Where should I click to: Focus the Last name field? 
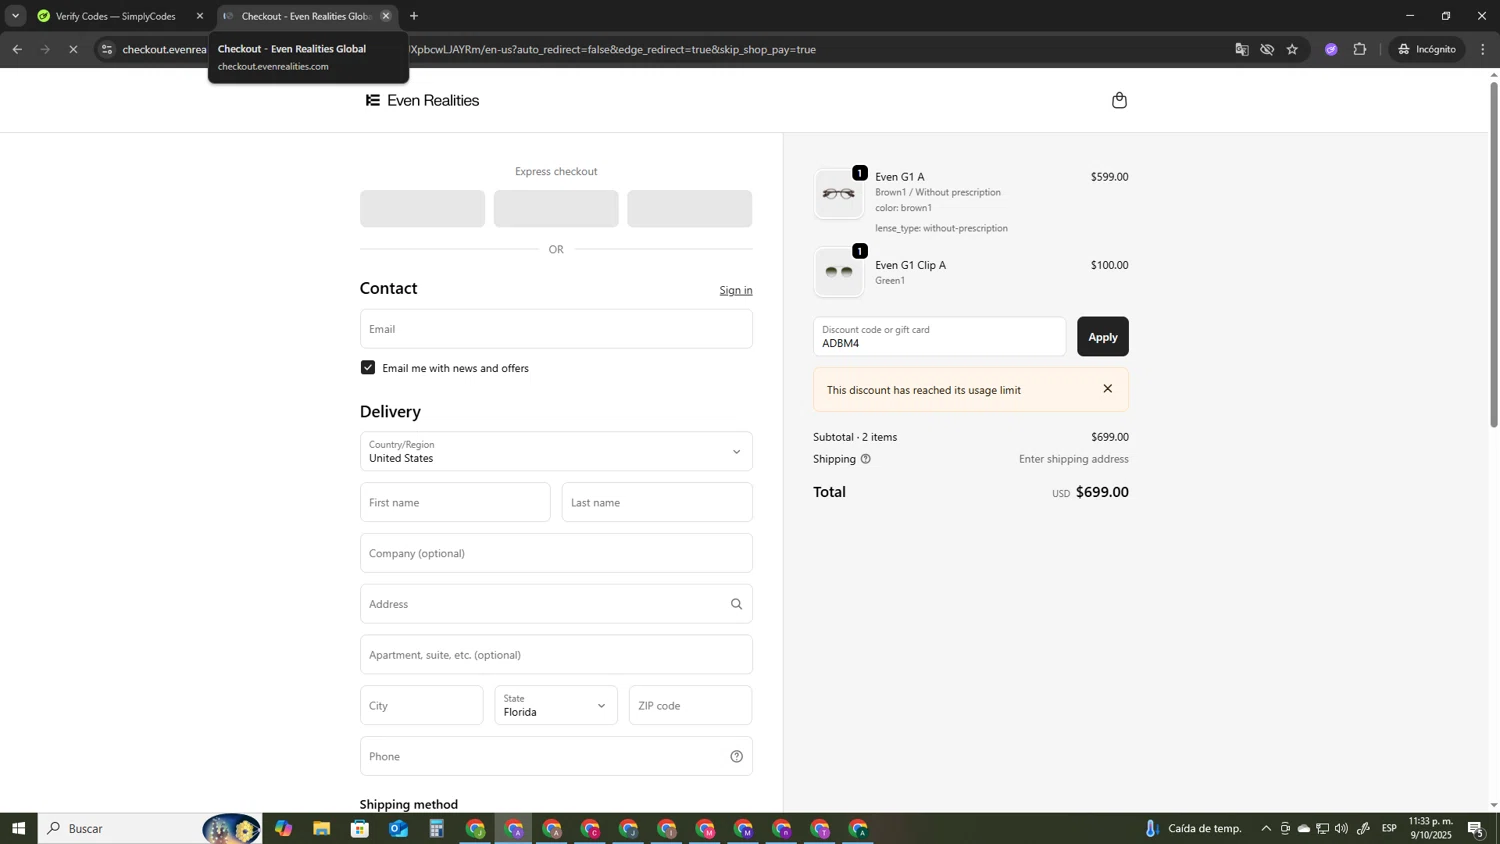click(x=657, y=502)
